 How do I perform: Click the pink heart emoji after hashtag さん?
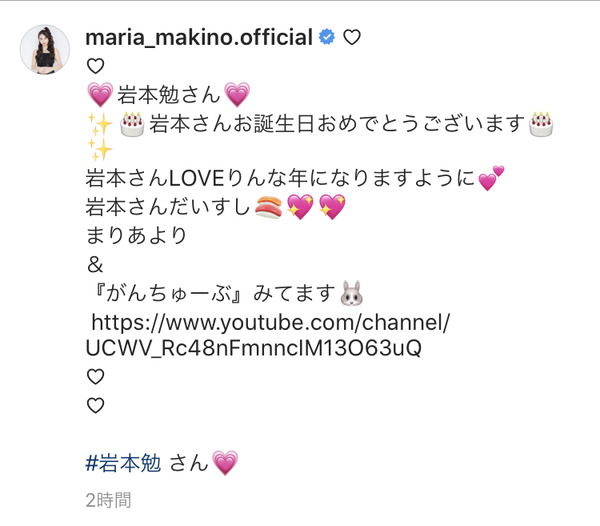coord(225,463)
